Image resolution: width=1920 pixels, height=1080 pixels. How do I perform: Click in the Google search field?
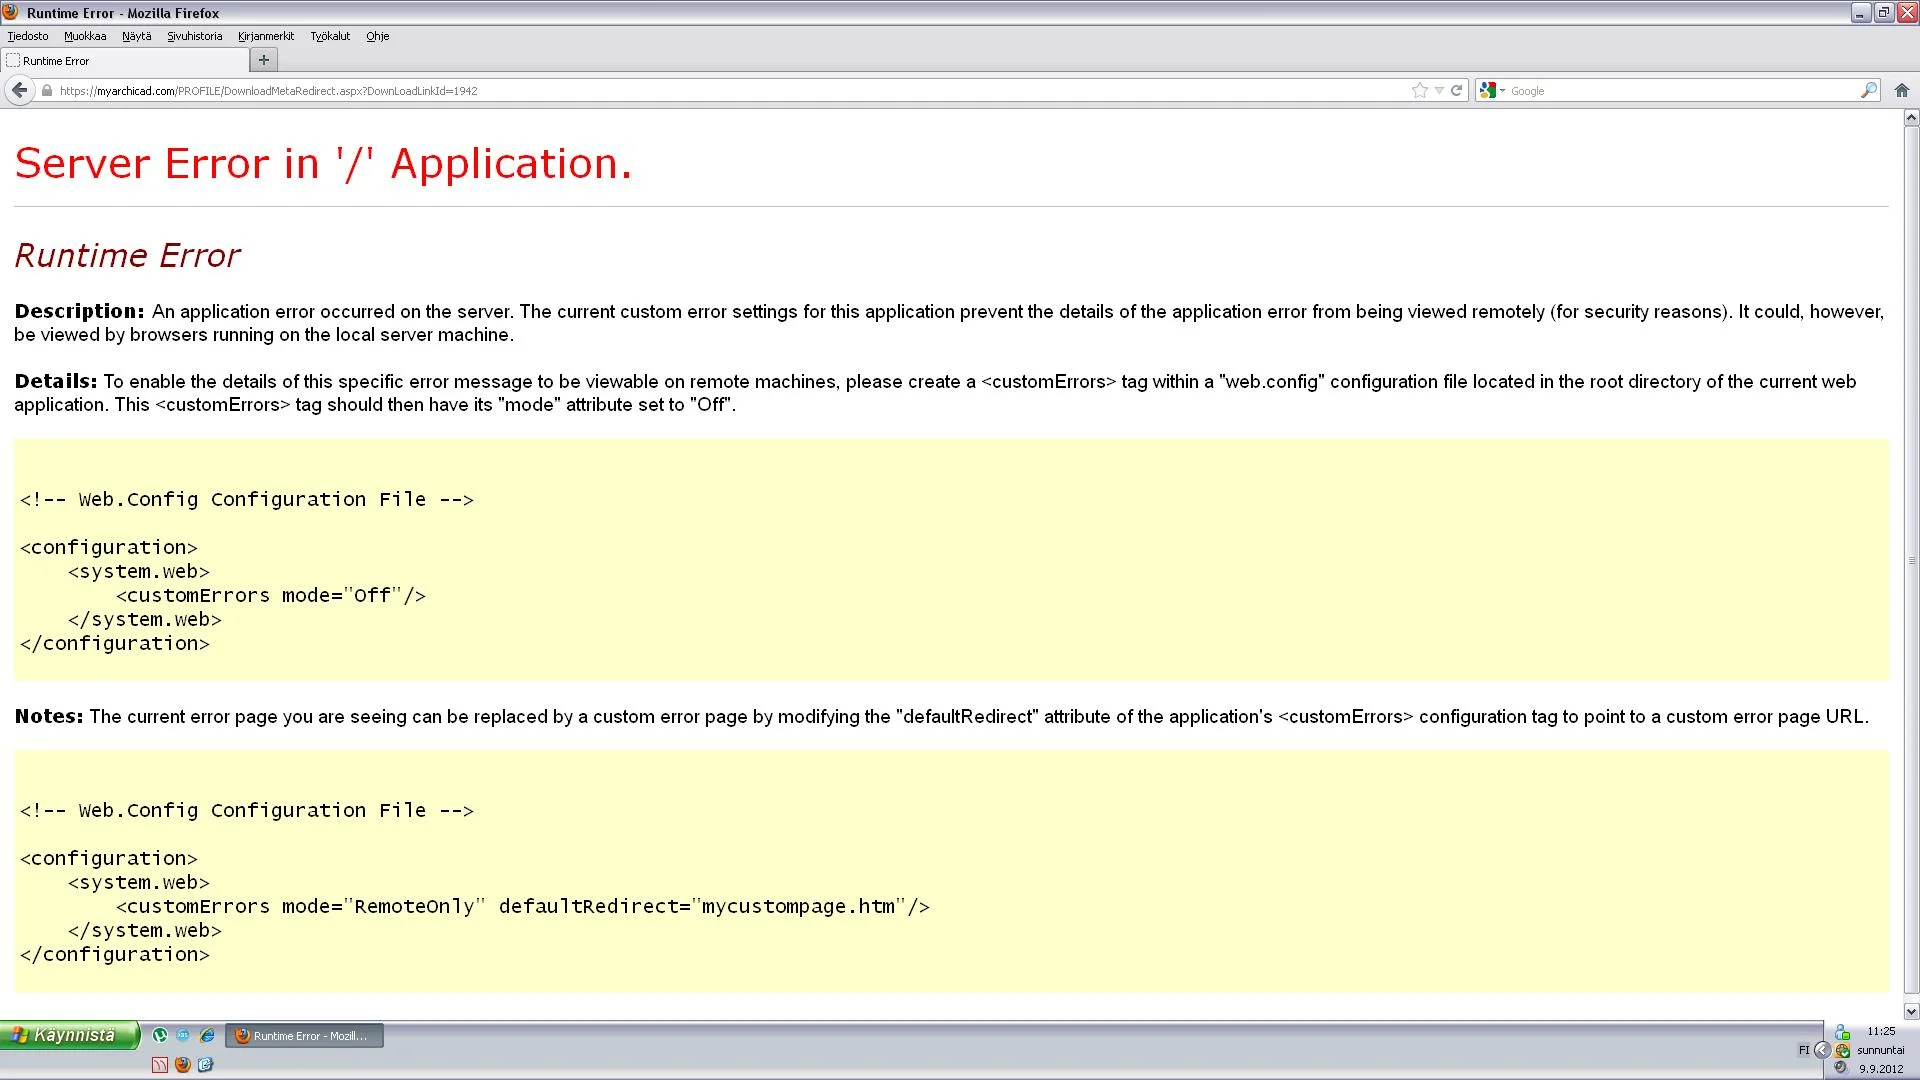(1680, 90)
